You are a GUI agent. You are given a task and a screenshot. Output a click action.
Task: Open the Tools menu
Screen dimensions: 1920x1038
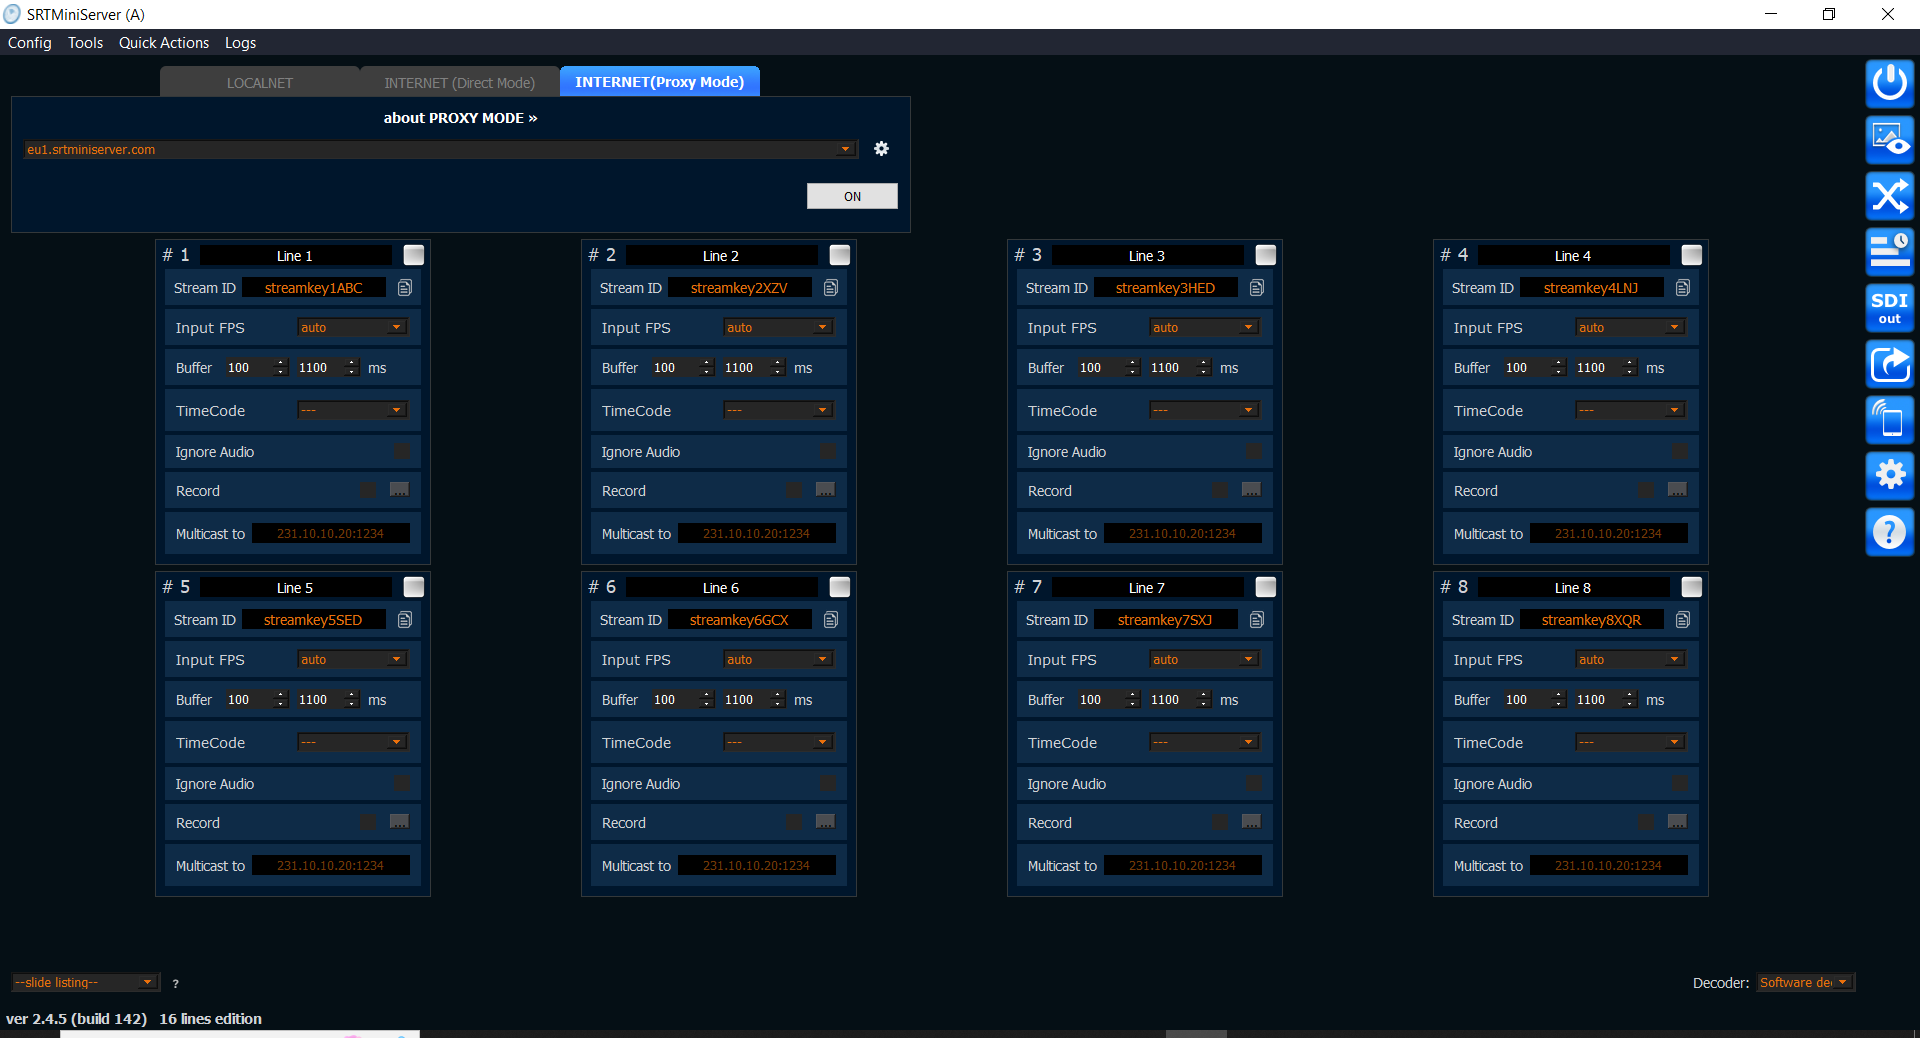coord(86,42)
